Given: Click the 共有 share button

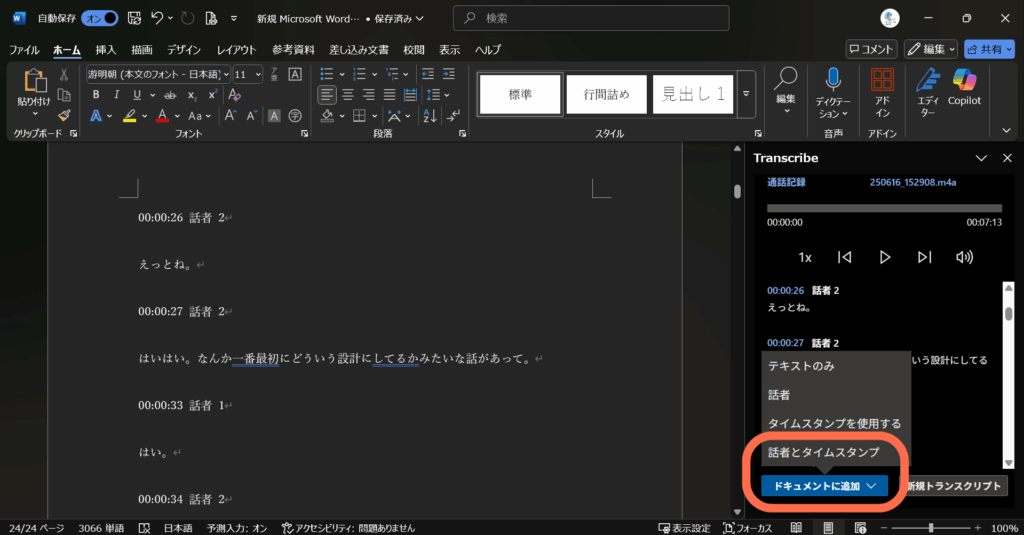Looking at the screenshot, I should [x=989, y=49].
